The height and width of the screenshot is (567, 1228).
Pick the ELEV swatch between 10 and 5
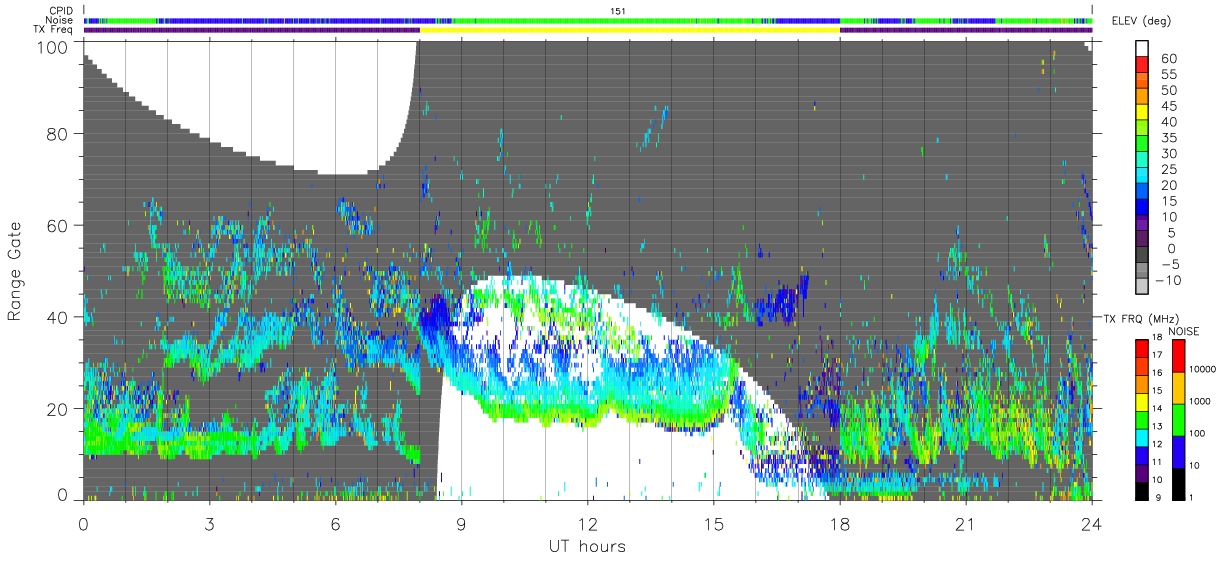coord(1142,224)
